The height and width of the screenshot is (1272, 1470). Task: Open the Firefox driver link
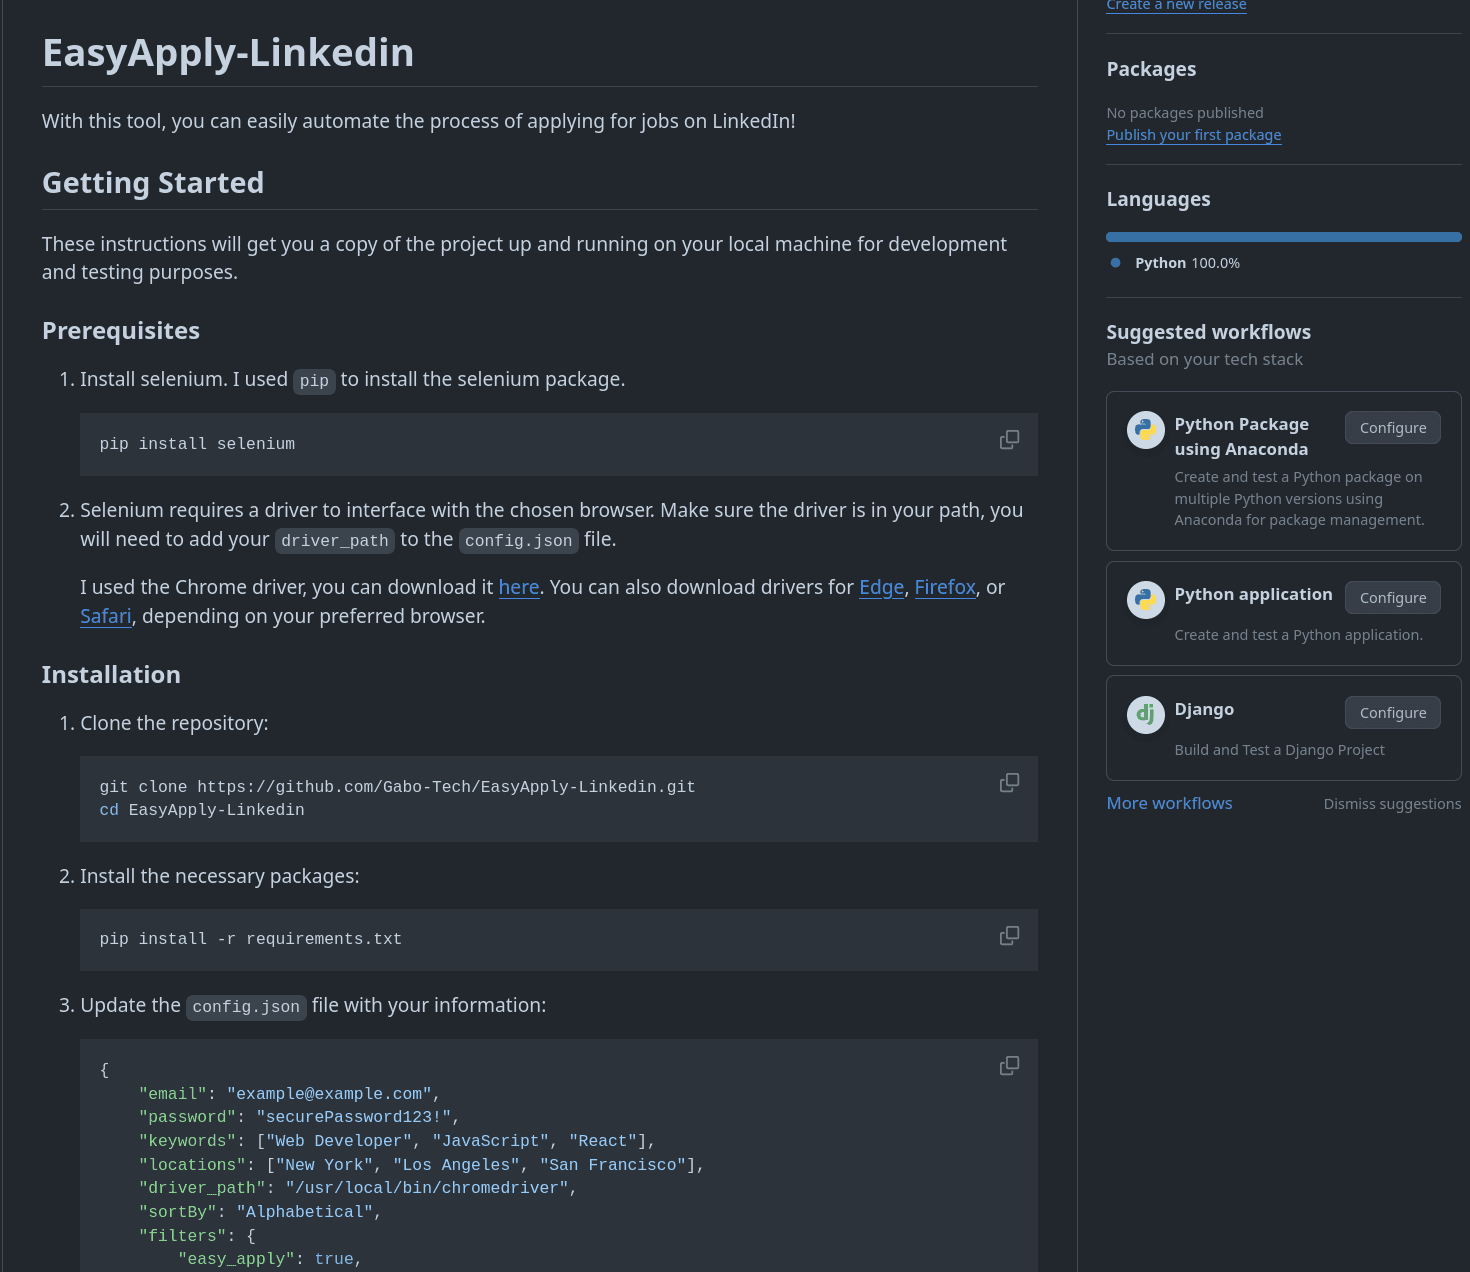coord(945,587)
